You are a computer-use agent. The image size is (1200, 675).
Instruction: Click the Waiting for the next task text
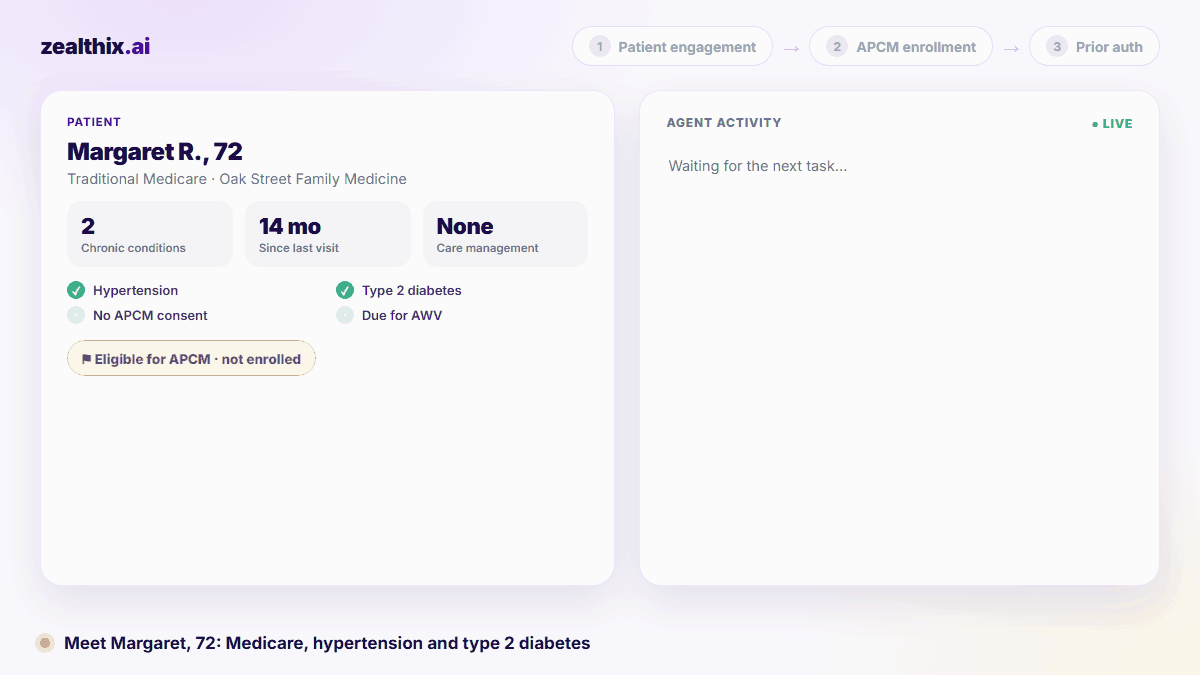[x=758, y=166]
